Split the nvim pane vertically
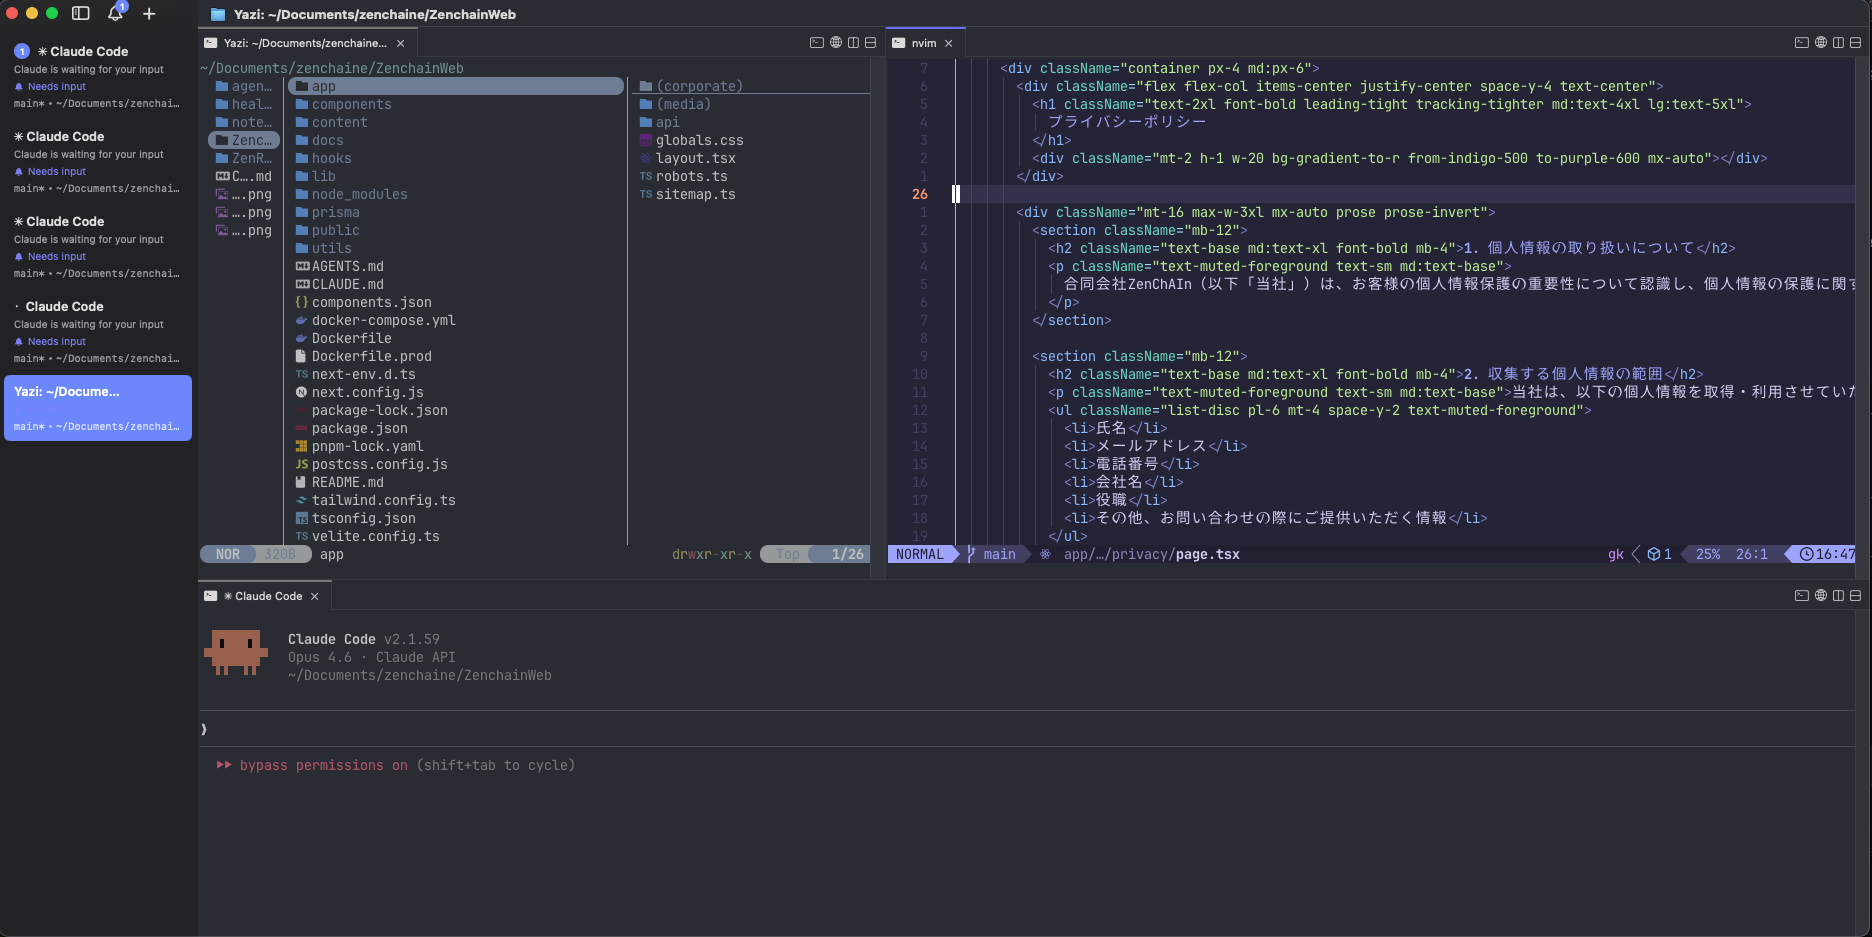The image size is (1872, 937). tap(1838, 42)
